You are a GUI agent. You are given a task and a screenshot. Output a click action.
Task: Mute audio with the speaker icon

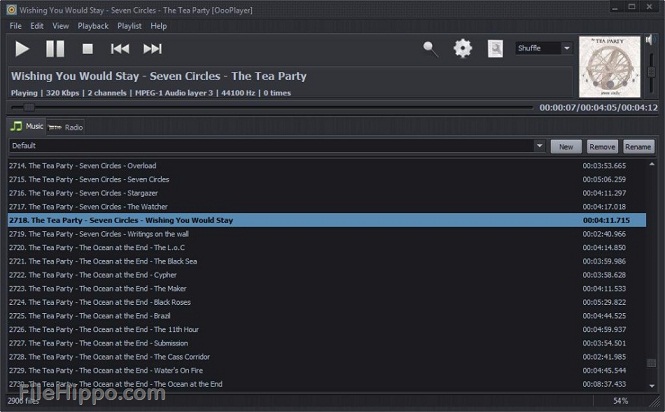tap(649, 40)
